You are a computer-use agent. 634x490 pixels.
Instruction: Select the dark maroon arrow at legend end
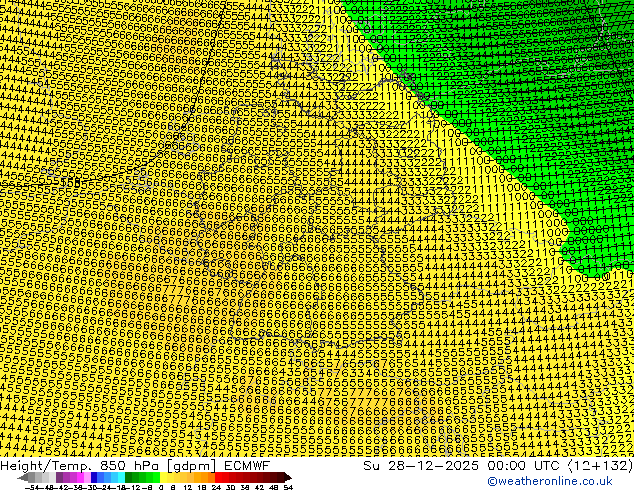pyautogui.click(x=288, y=477)
